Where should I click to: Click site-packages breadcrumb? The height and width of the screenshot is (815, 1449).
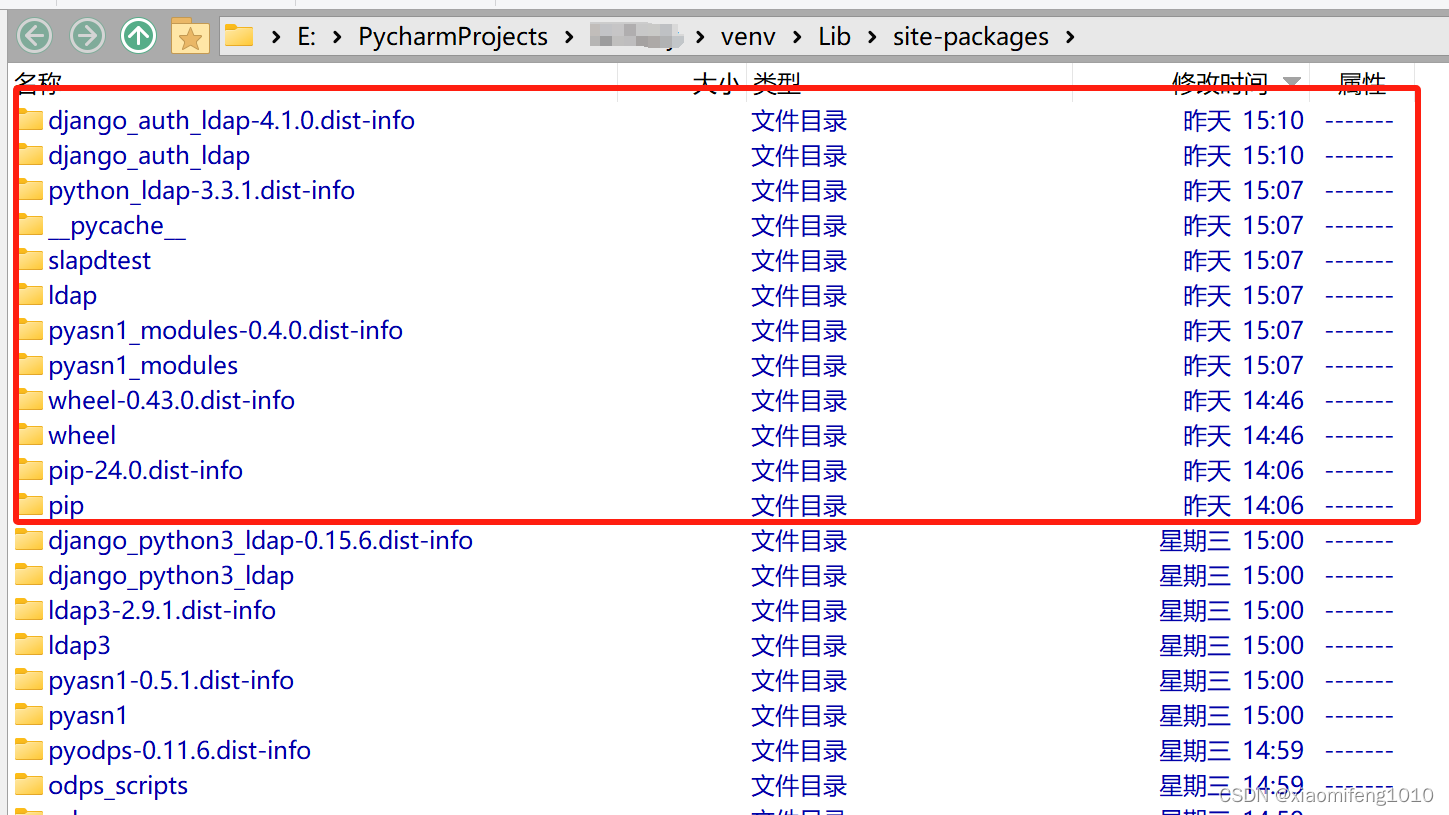[x=971, y=37]
